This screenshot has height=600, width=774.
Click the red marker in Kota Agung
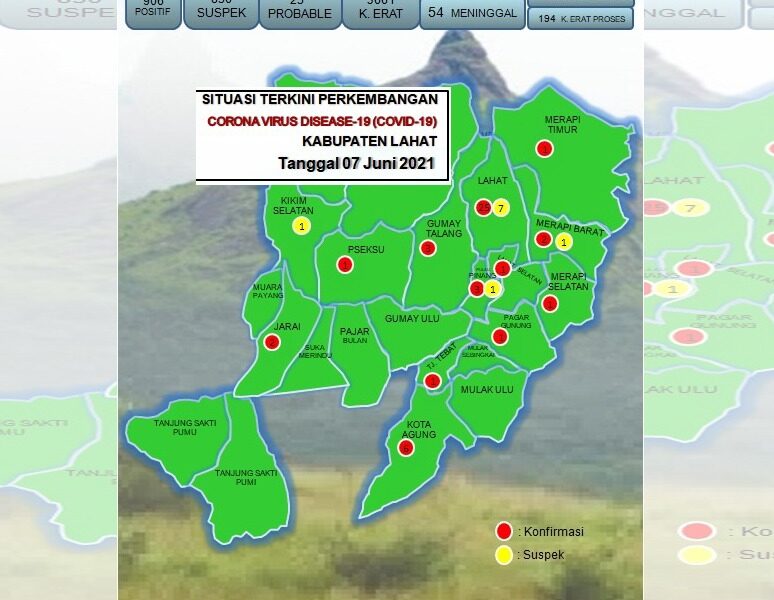[406, 448]
